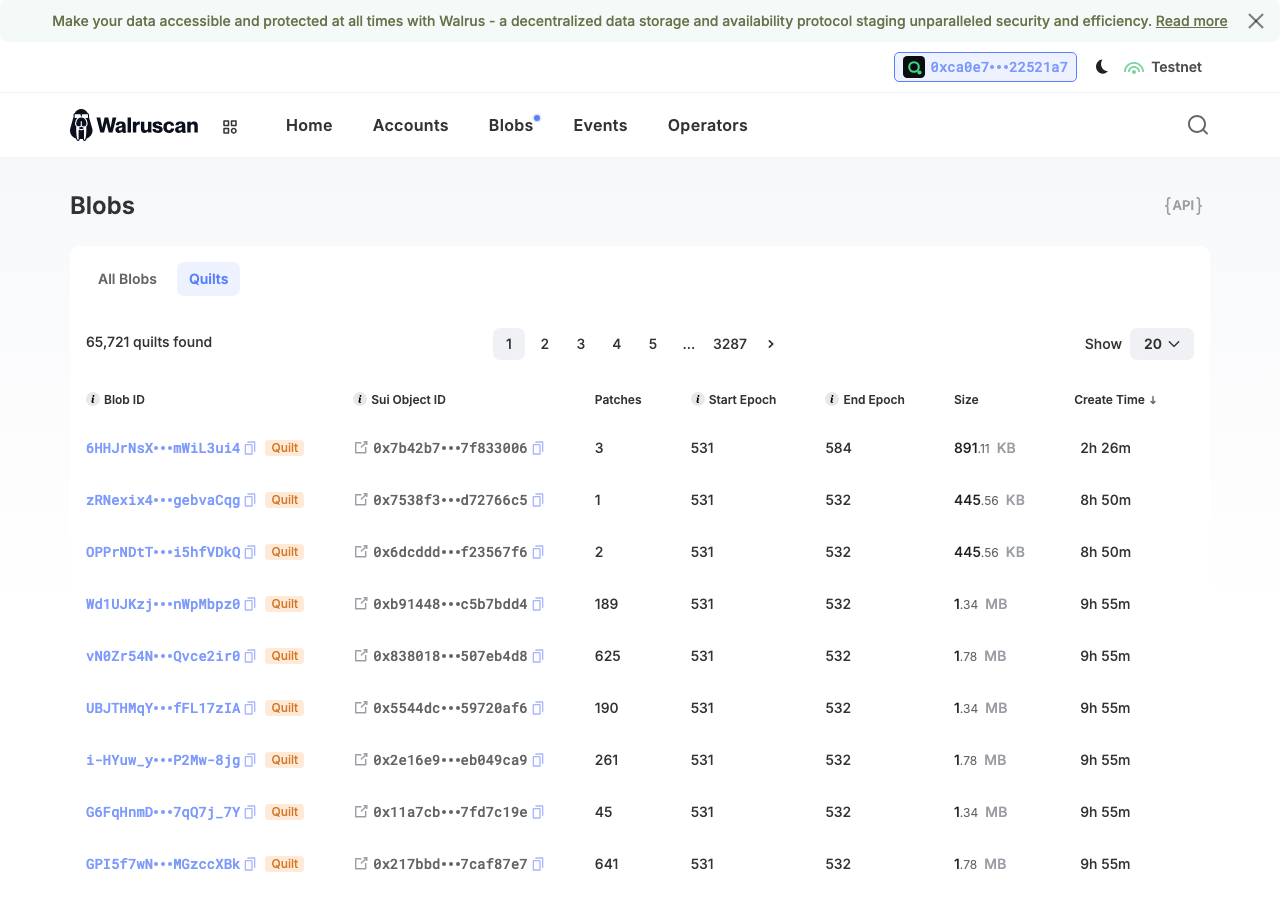Go to the next page arrow
The image size is (1280, 900).
point(771,344)
